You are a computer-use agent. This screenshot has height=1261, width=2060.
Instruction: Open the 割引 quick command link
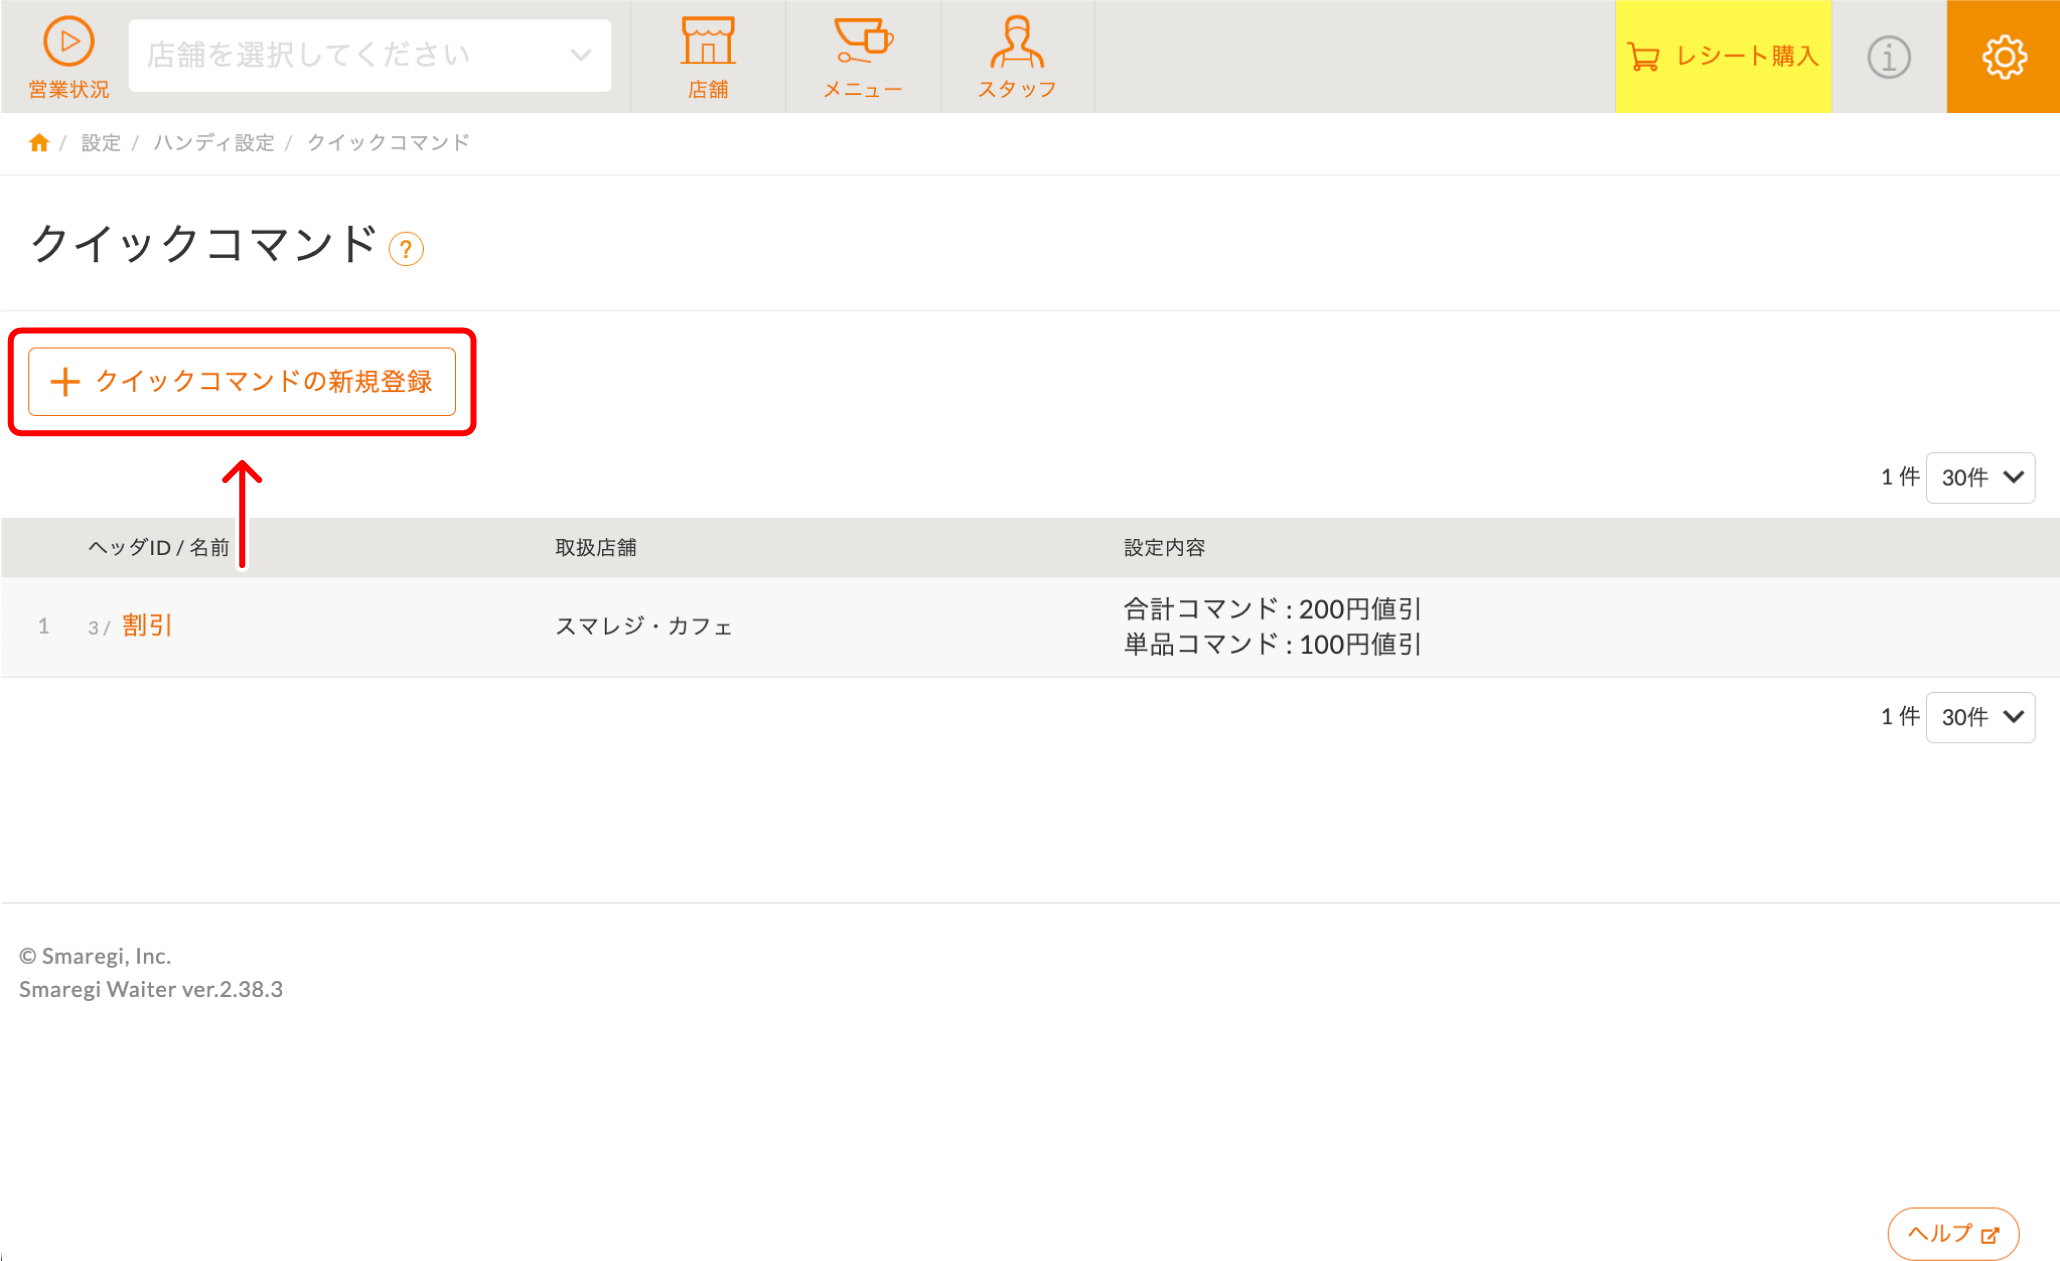(147, 626)
